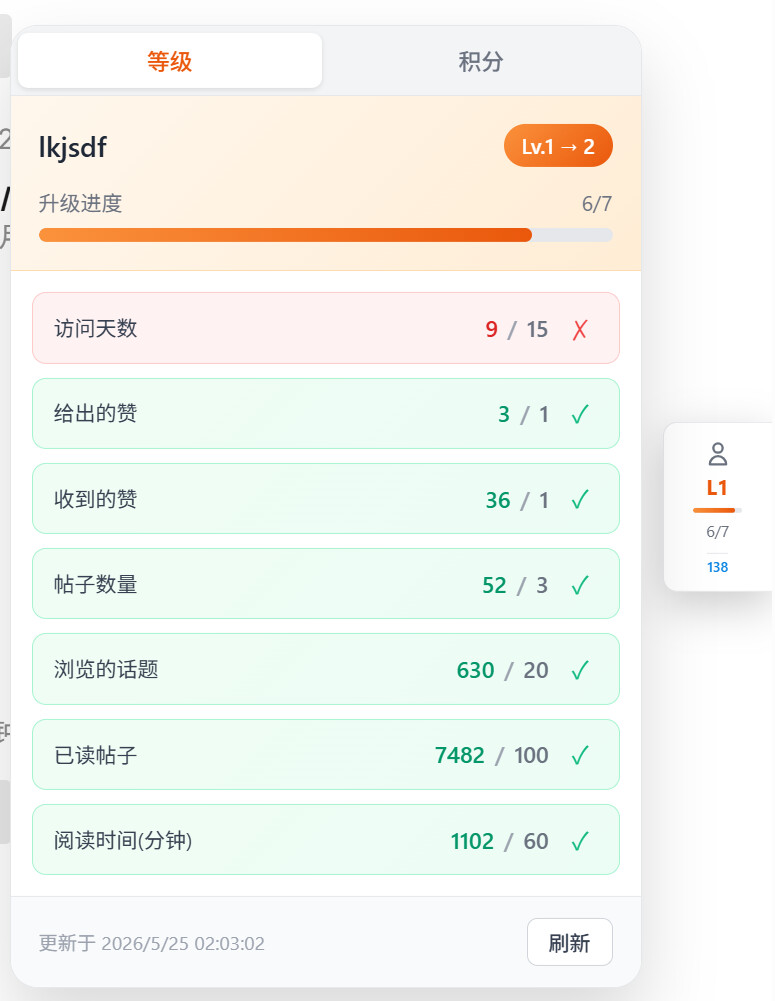Click the checkmark icon on 收到的赞
Screen dimensions: 775x1001
[580, 499]
